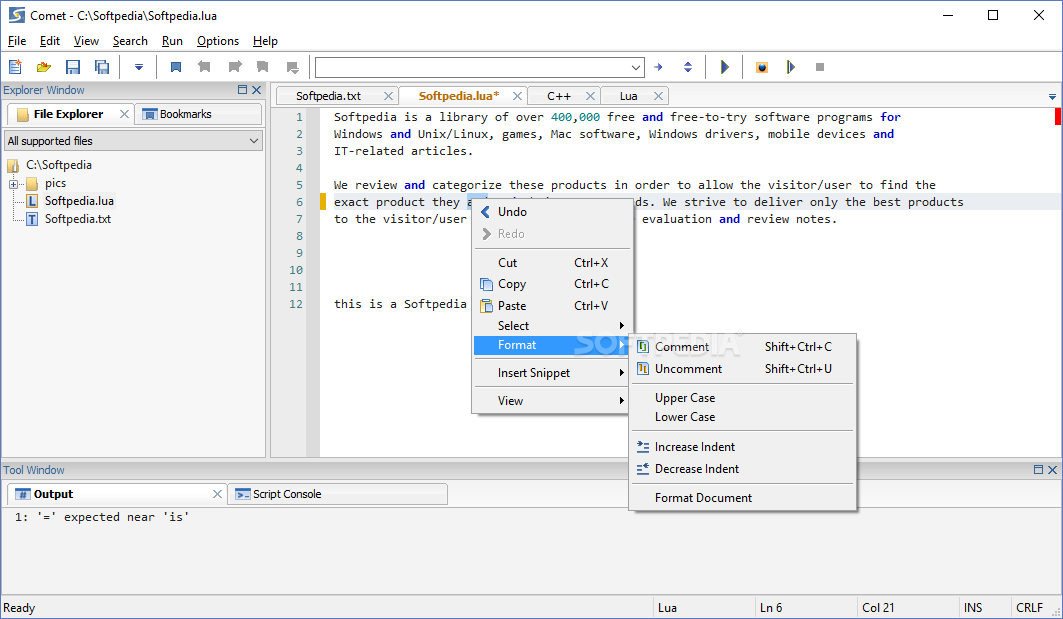
Task: Toggle bookmark with the blue bookmark icon
Action: pyautogui.click(x=176, y=67)
